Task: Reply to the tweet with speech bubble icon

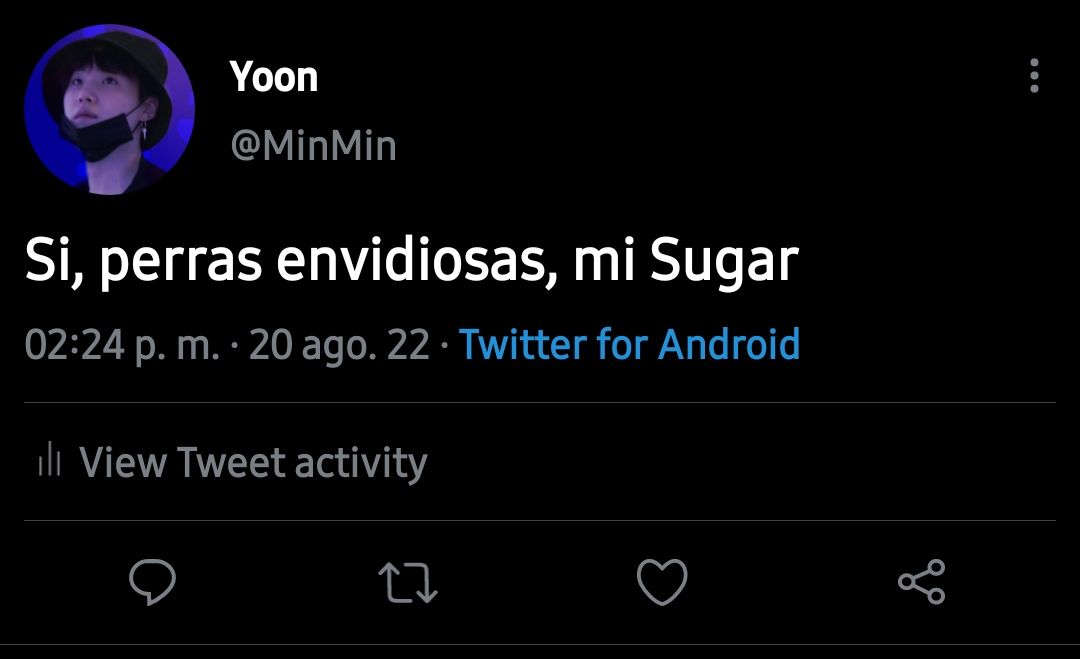Action: point(152,582)
